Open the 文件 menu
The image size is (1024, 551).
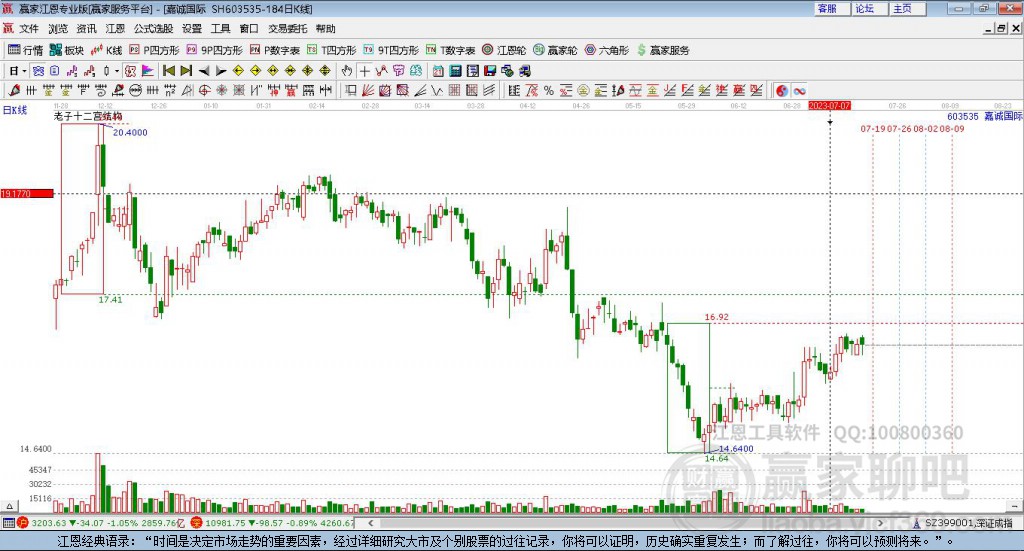[29, 29]
